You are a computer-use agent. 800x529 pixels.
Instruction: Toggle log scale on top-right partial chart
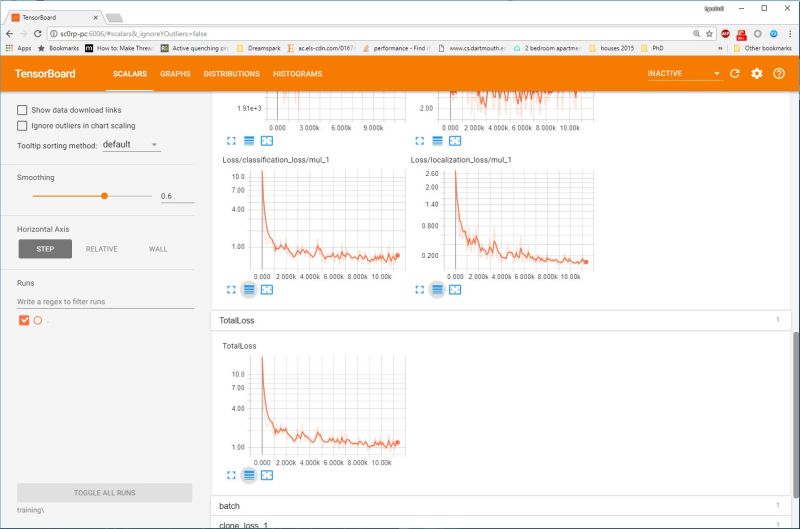pyautogui.click(x=437, y=141)
